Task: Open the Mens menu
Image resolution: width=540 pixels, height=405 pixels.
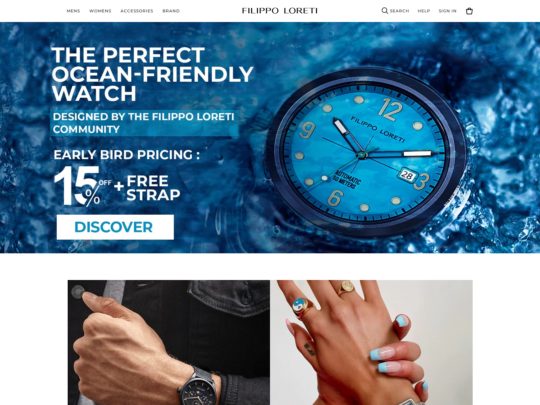Action: (x=73, y=11)
